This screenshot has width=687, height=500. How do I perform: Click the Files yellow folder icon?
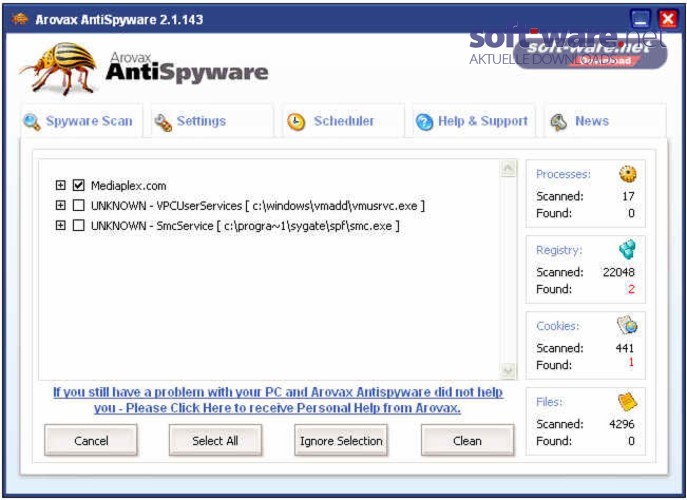pos(627,401)
